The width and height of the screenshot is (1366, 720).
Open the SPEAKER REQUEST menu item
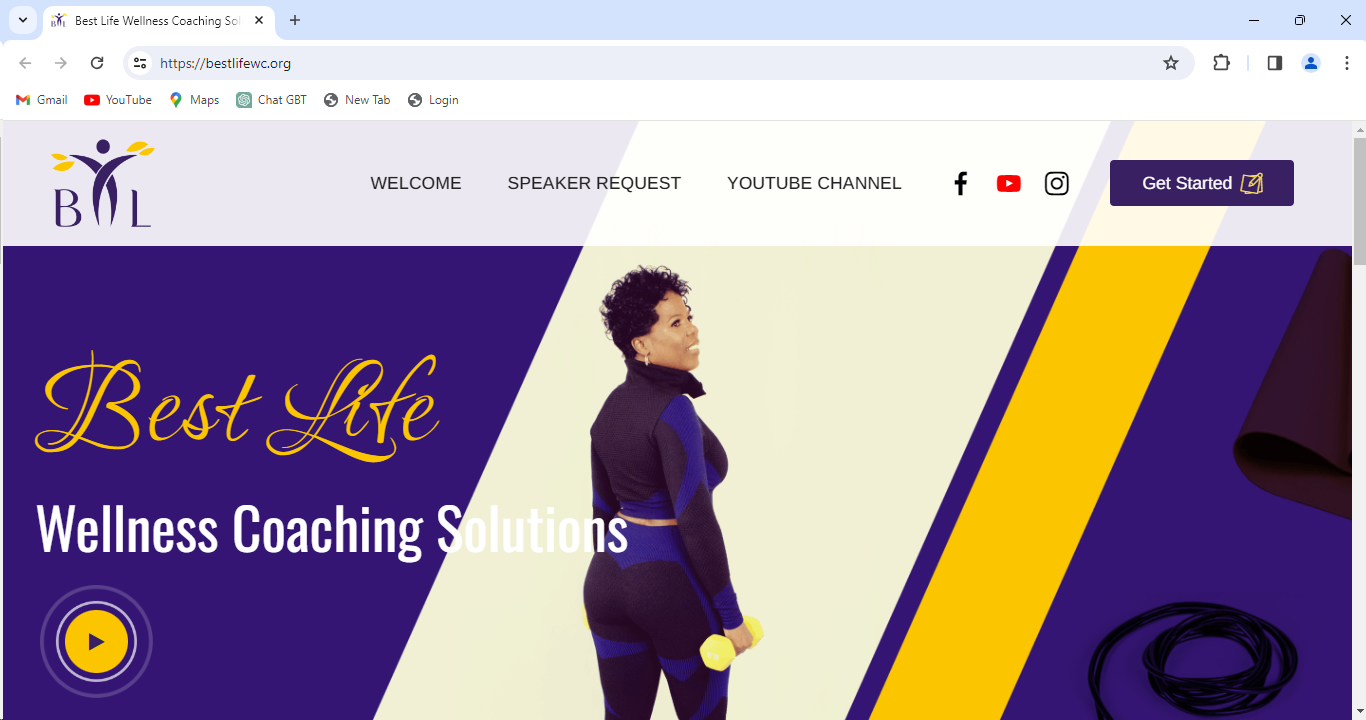point(594,183)
